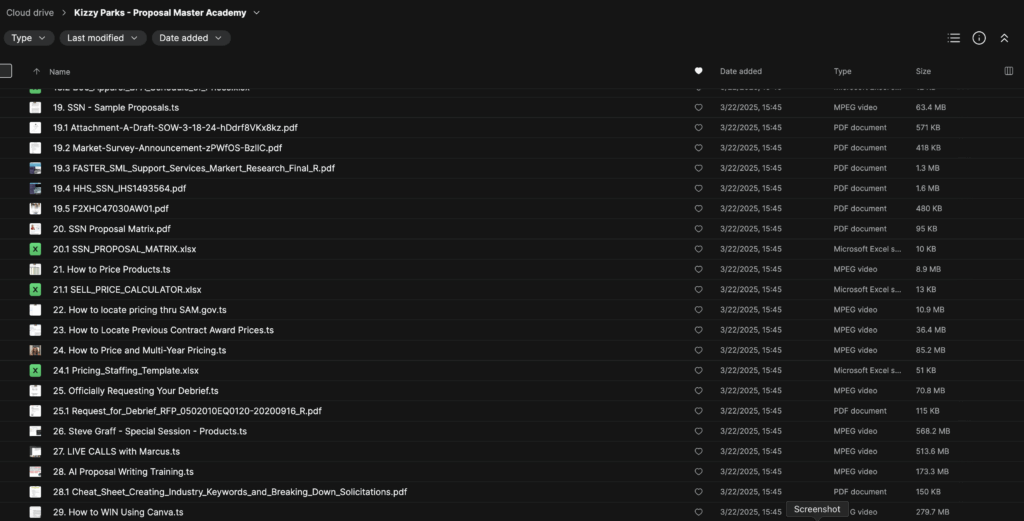
Task: Click the Excel icon for 20.1 SSN_PROPOSAL_MATRIX.xlsx
Action: click(x=35, y=249)
